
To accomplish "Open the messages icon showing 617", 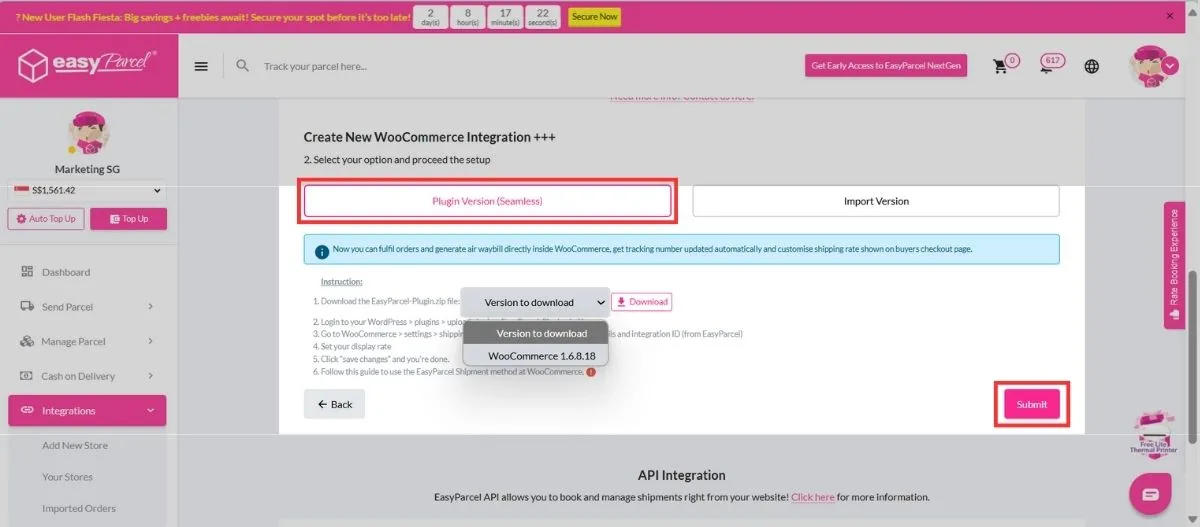I will point(1048,66).
